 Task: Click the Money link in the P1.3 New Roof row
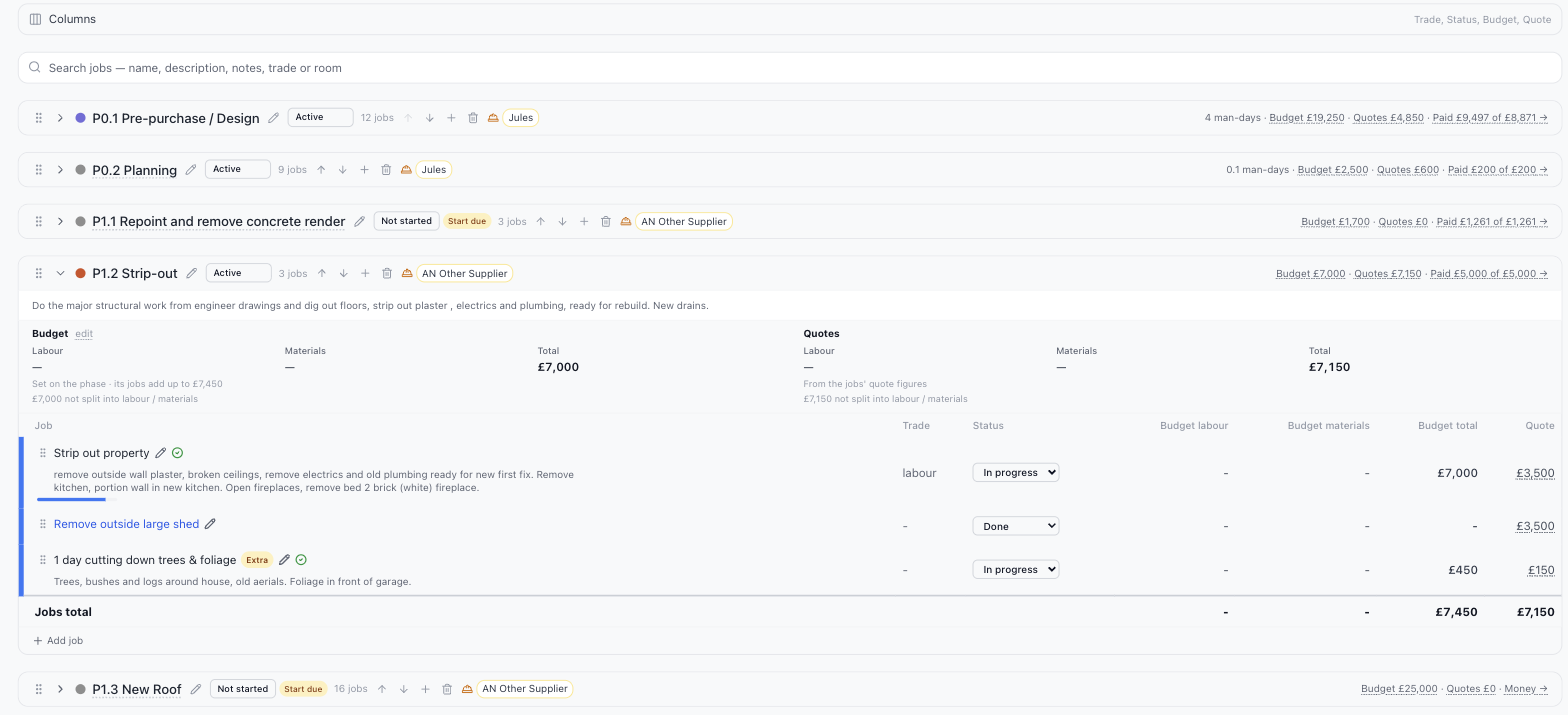tap(1527, 689)
